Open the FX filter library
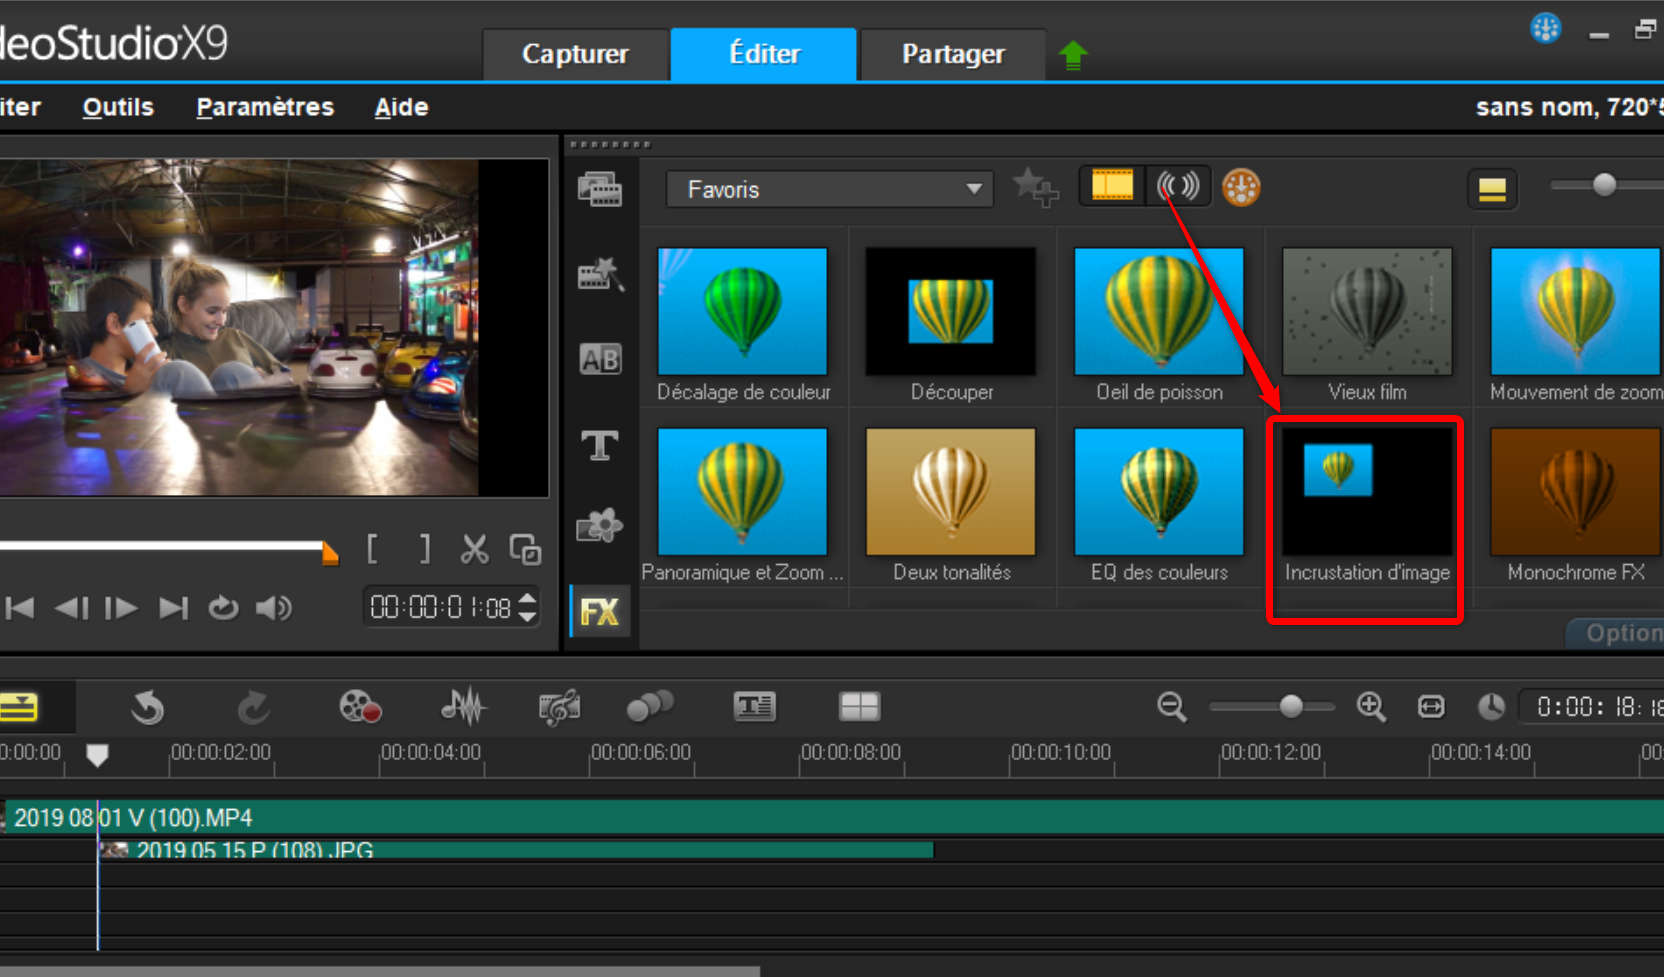Viewport: 1664px width, 977px height. [600, 611]
